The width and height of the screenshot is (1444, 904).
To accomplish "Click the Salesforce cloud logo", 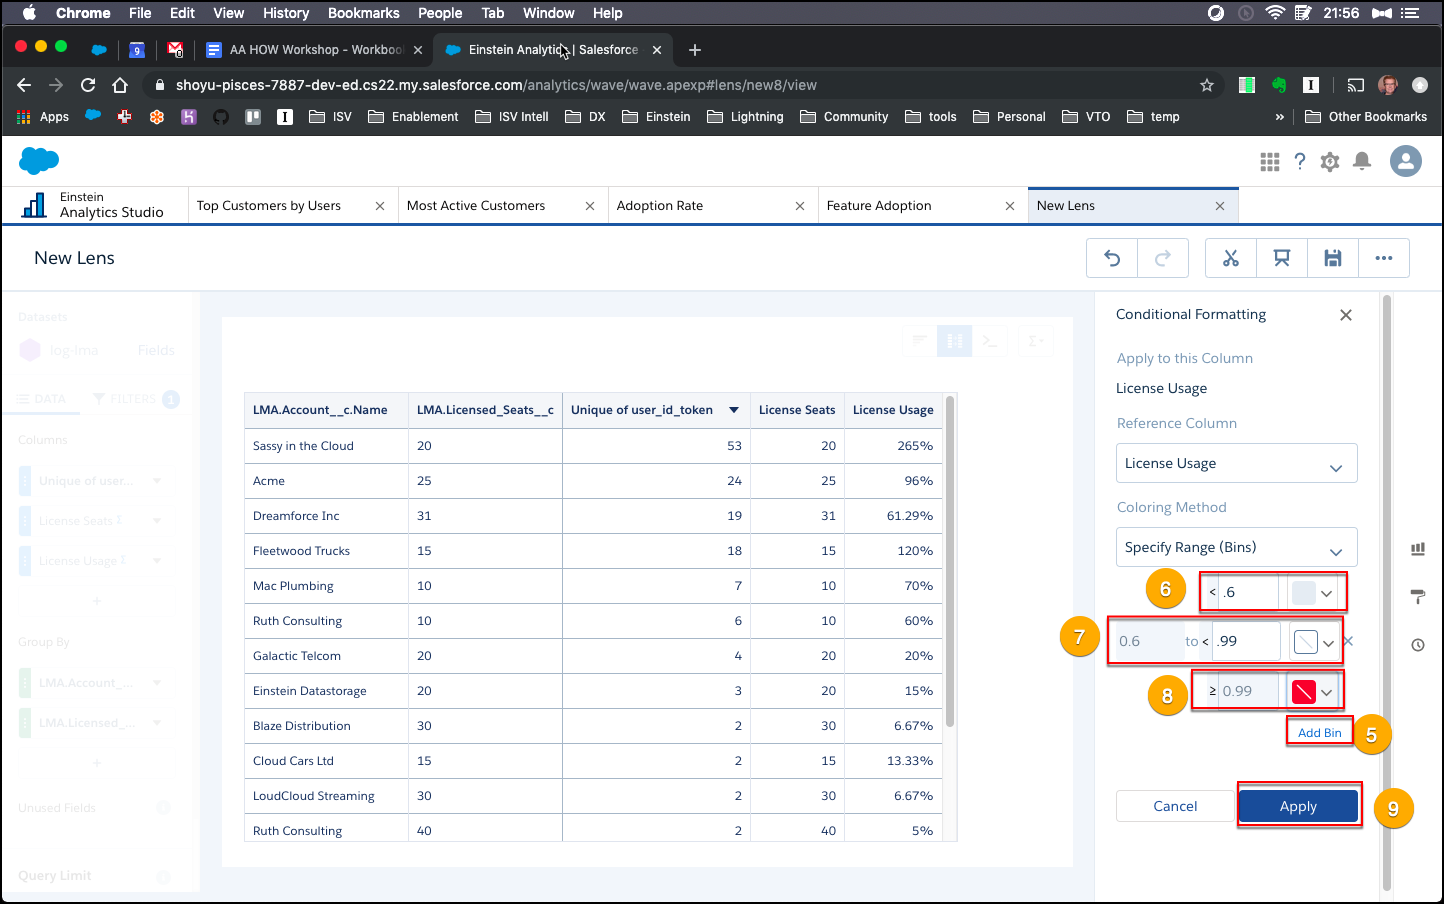I will (x=39, y=160).
